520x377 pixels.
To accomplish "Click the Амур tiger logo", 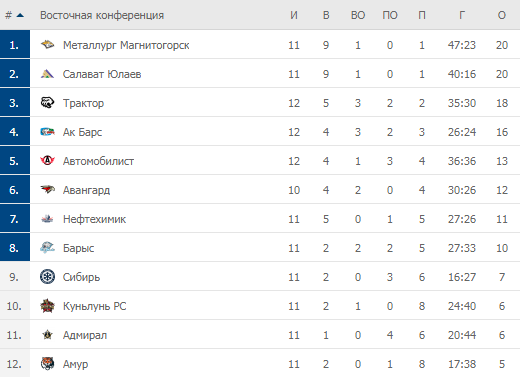I will [x=47, y=364].
